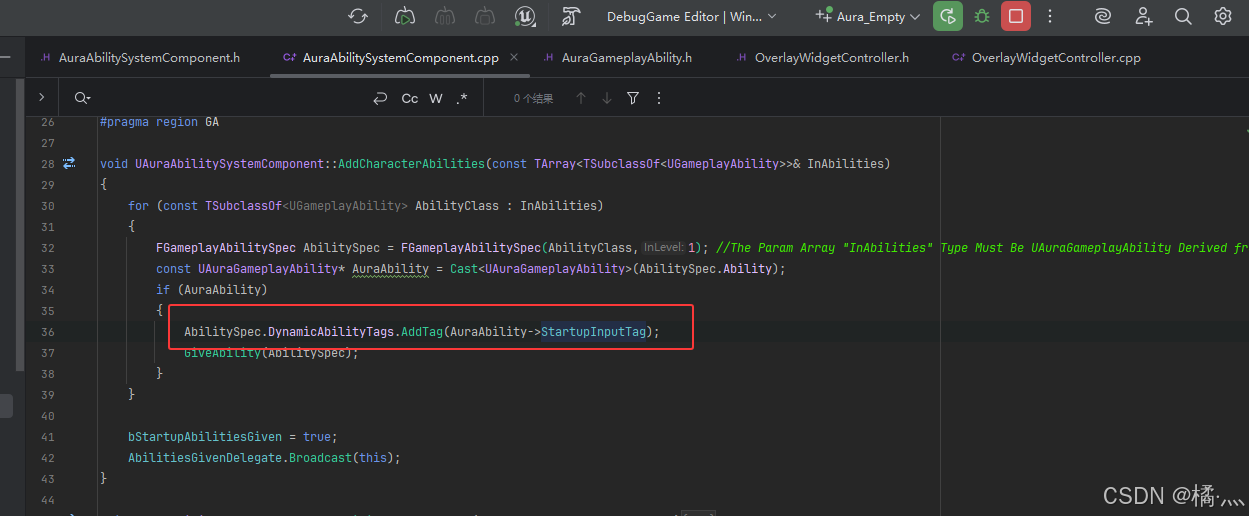
Task: Click the GiveAbility call on line 37
Action: 223,353
